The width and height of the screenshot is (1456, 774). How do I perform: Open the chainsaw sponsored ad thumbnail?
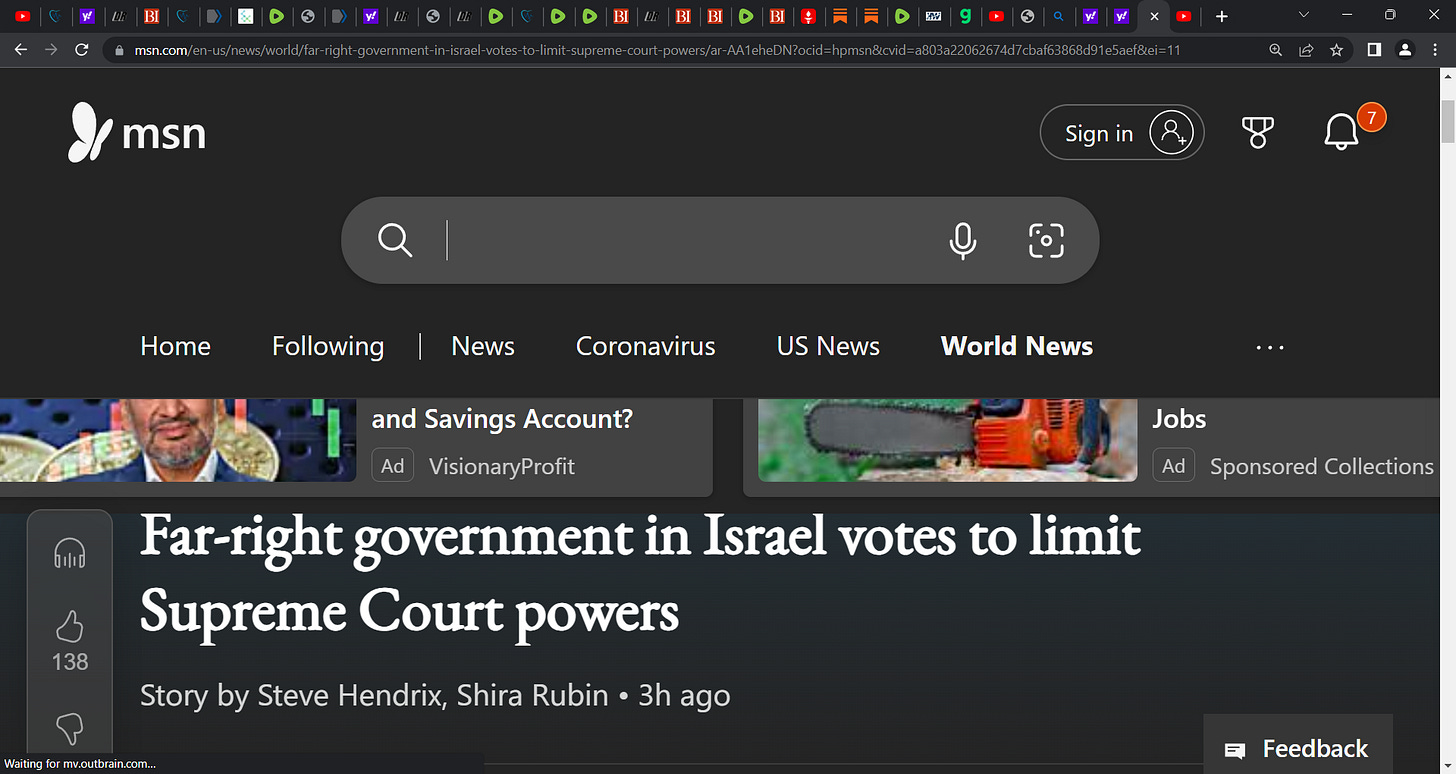[947, 440]
